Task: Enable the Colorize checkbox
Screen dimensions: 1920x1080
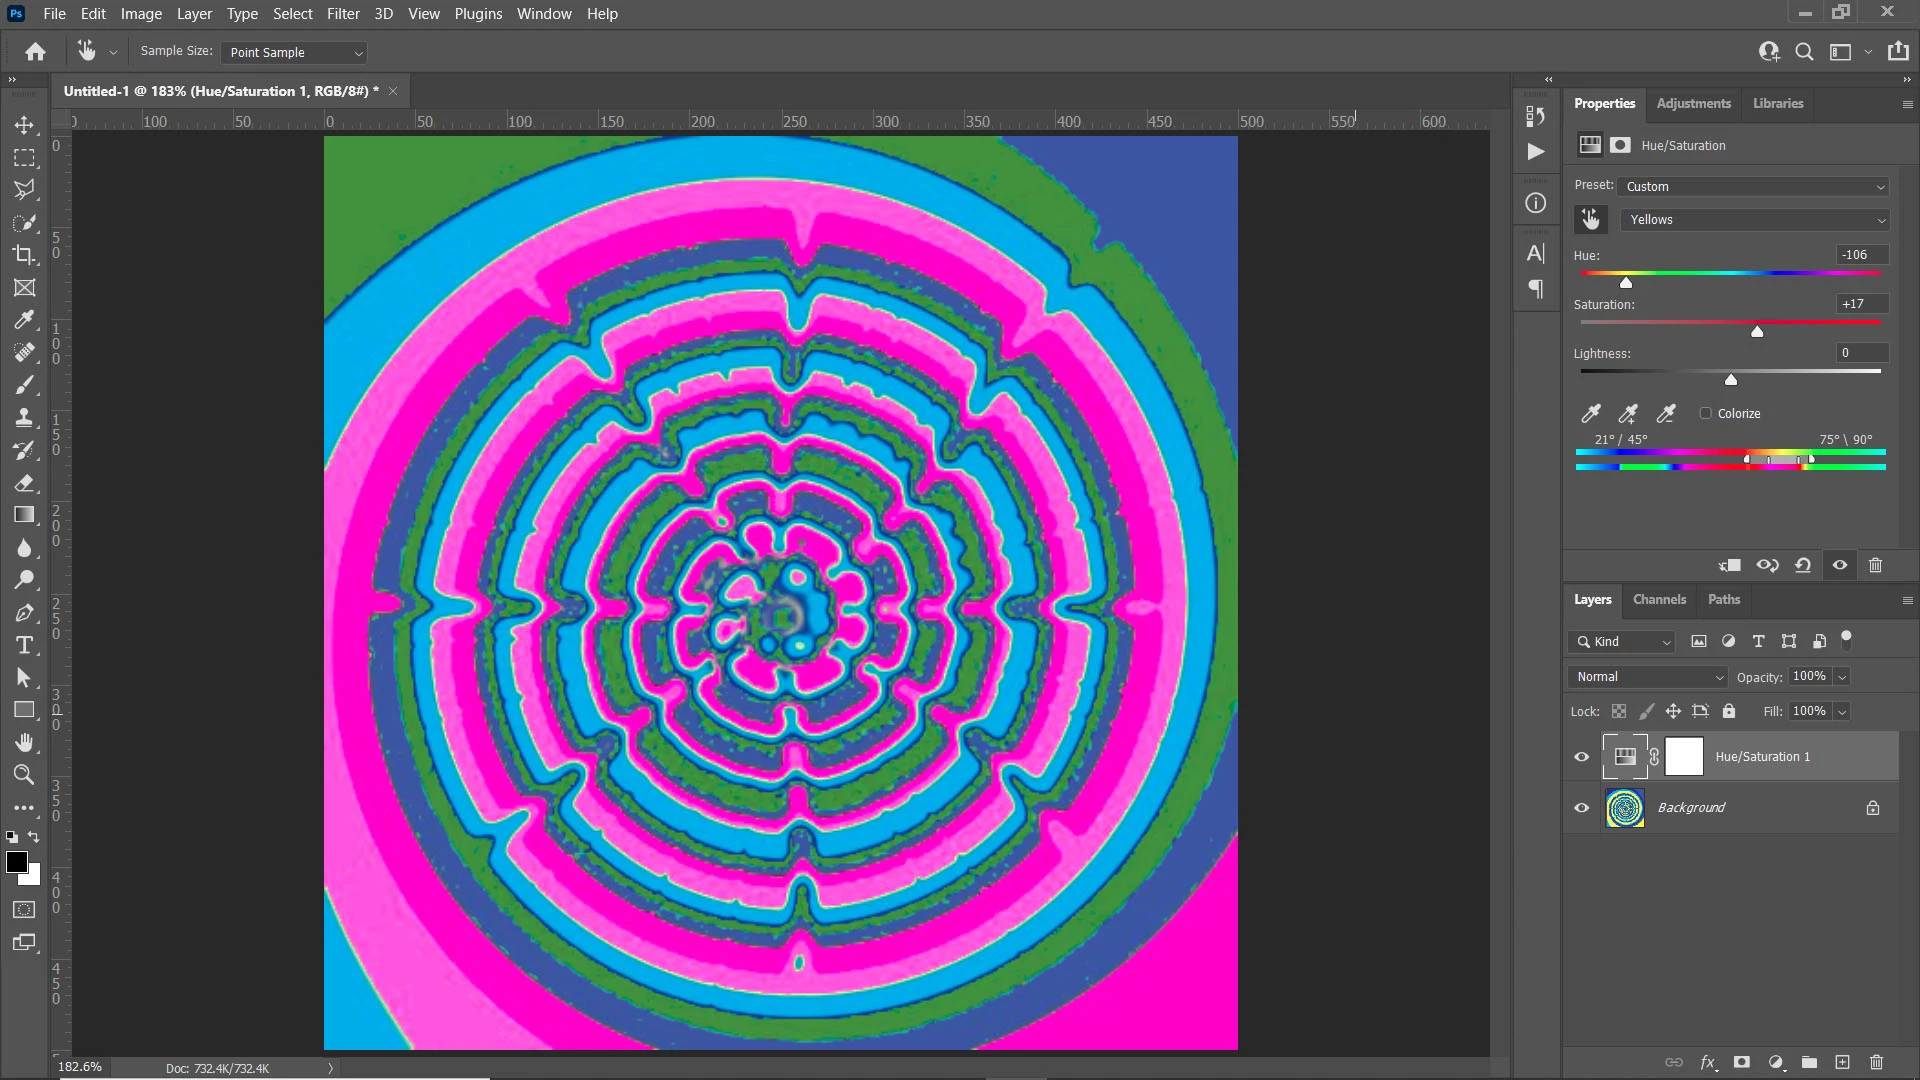Action: pyautogui.click(x=1706, y=413)
